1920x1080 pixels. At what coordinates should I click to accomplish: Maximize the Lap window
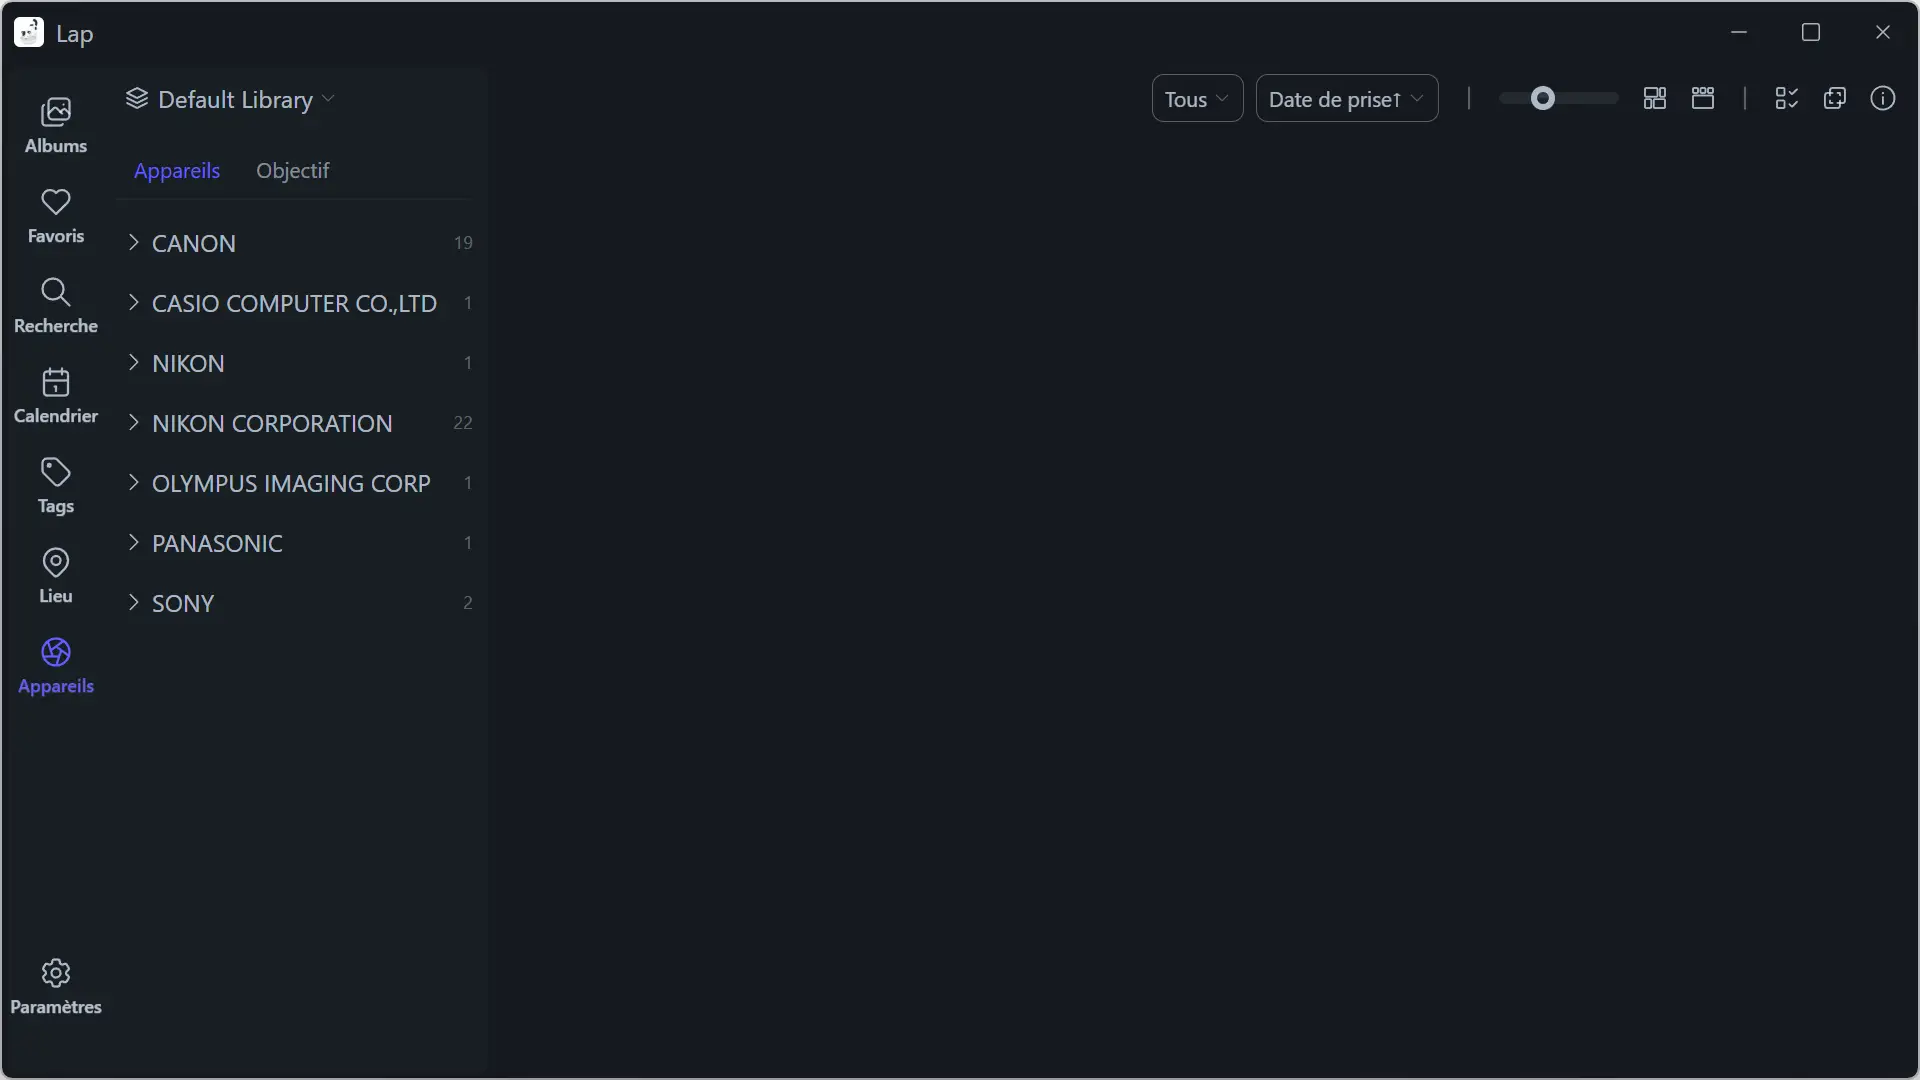(1811, 32)
